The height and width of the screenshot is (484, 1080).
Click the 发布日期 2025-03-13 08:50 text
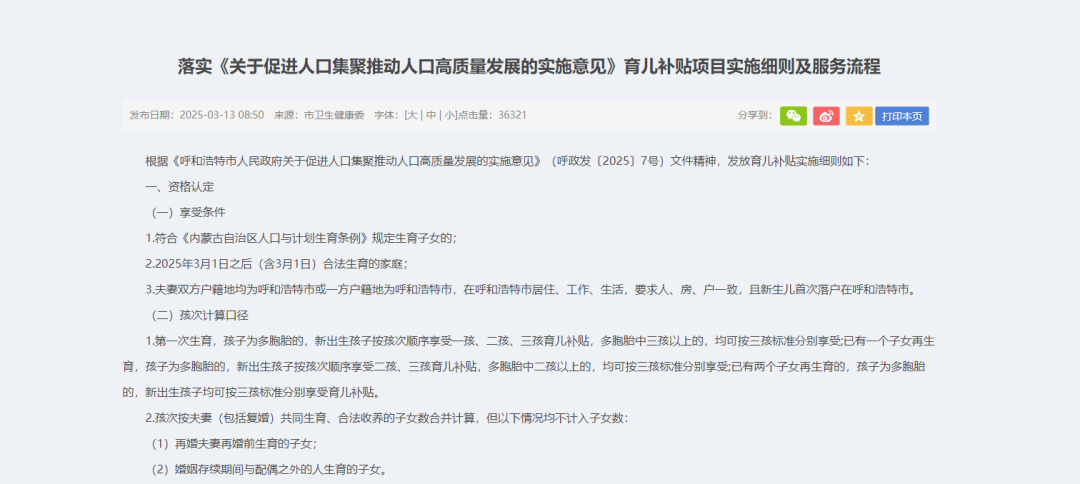[197, 115]
